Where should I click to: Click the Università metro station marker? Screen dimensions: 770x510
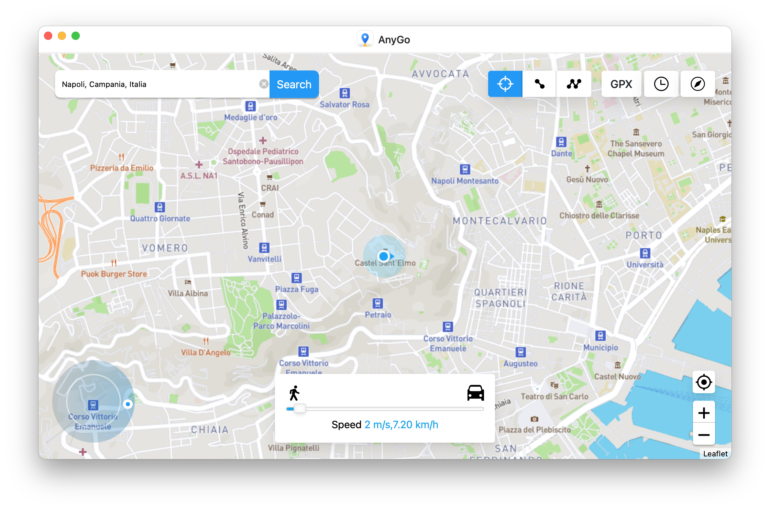[x=645, y=253]
